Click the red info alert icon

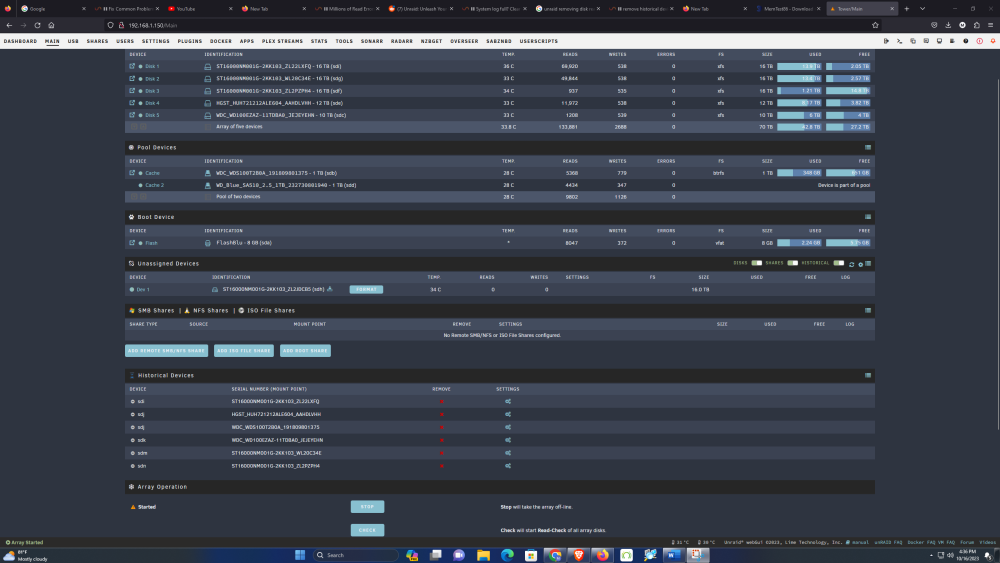click(x=980, y=41)
